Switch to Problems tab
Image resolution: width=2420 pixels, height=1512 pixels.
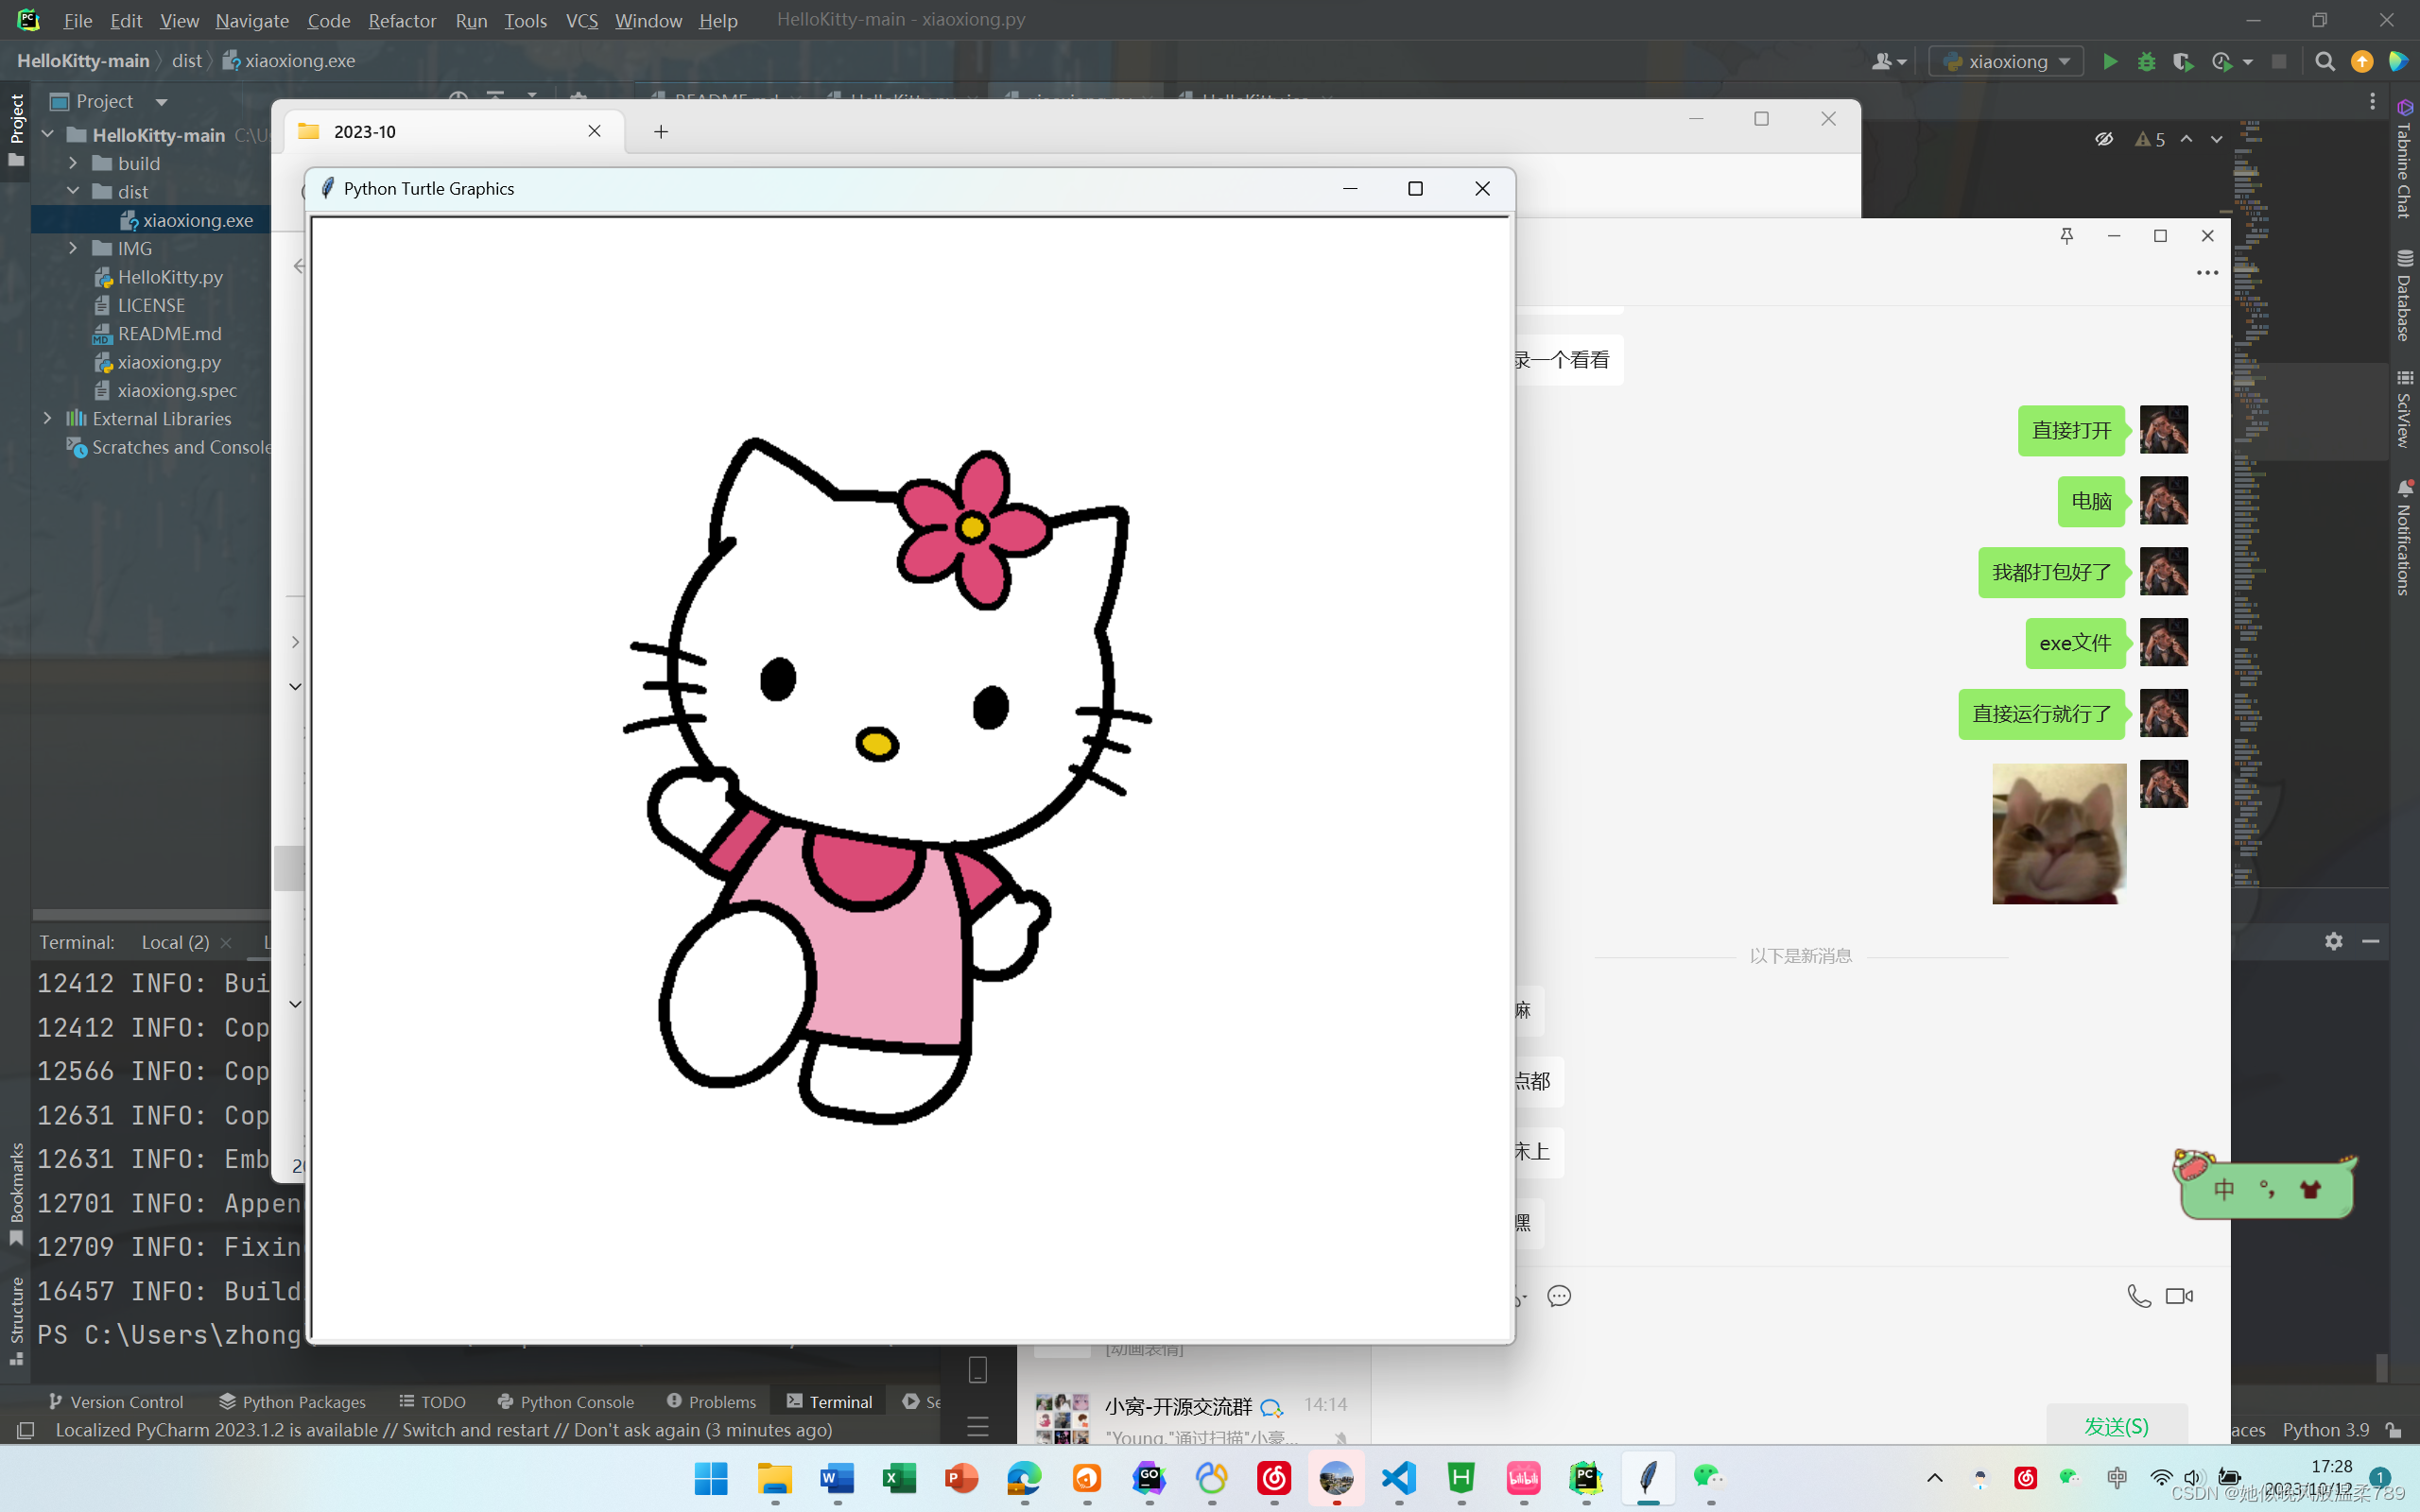point(711,1401)
